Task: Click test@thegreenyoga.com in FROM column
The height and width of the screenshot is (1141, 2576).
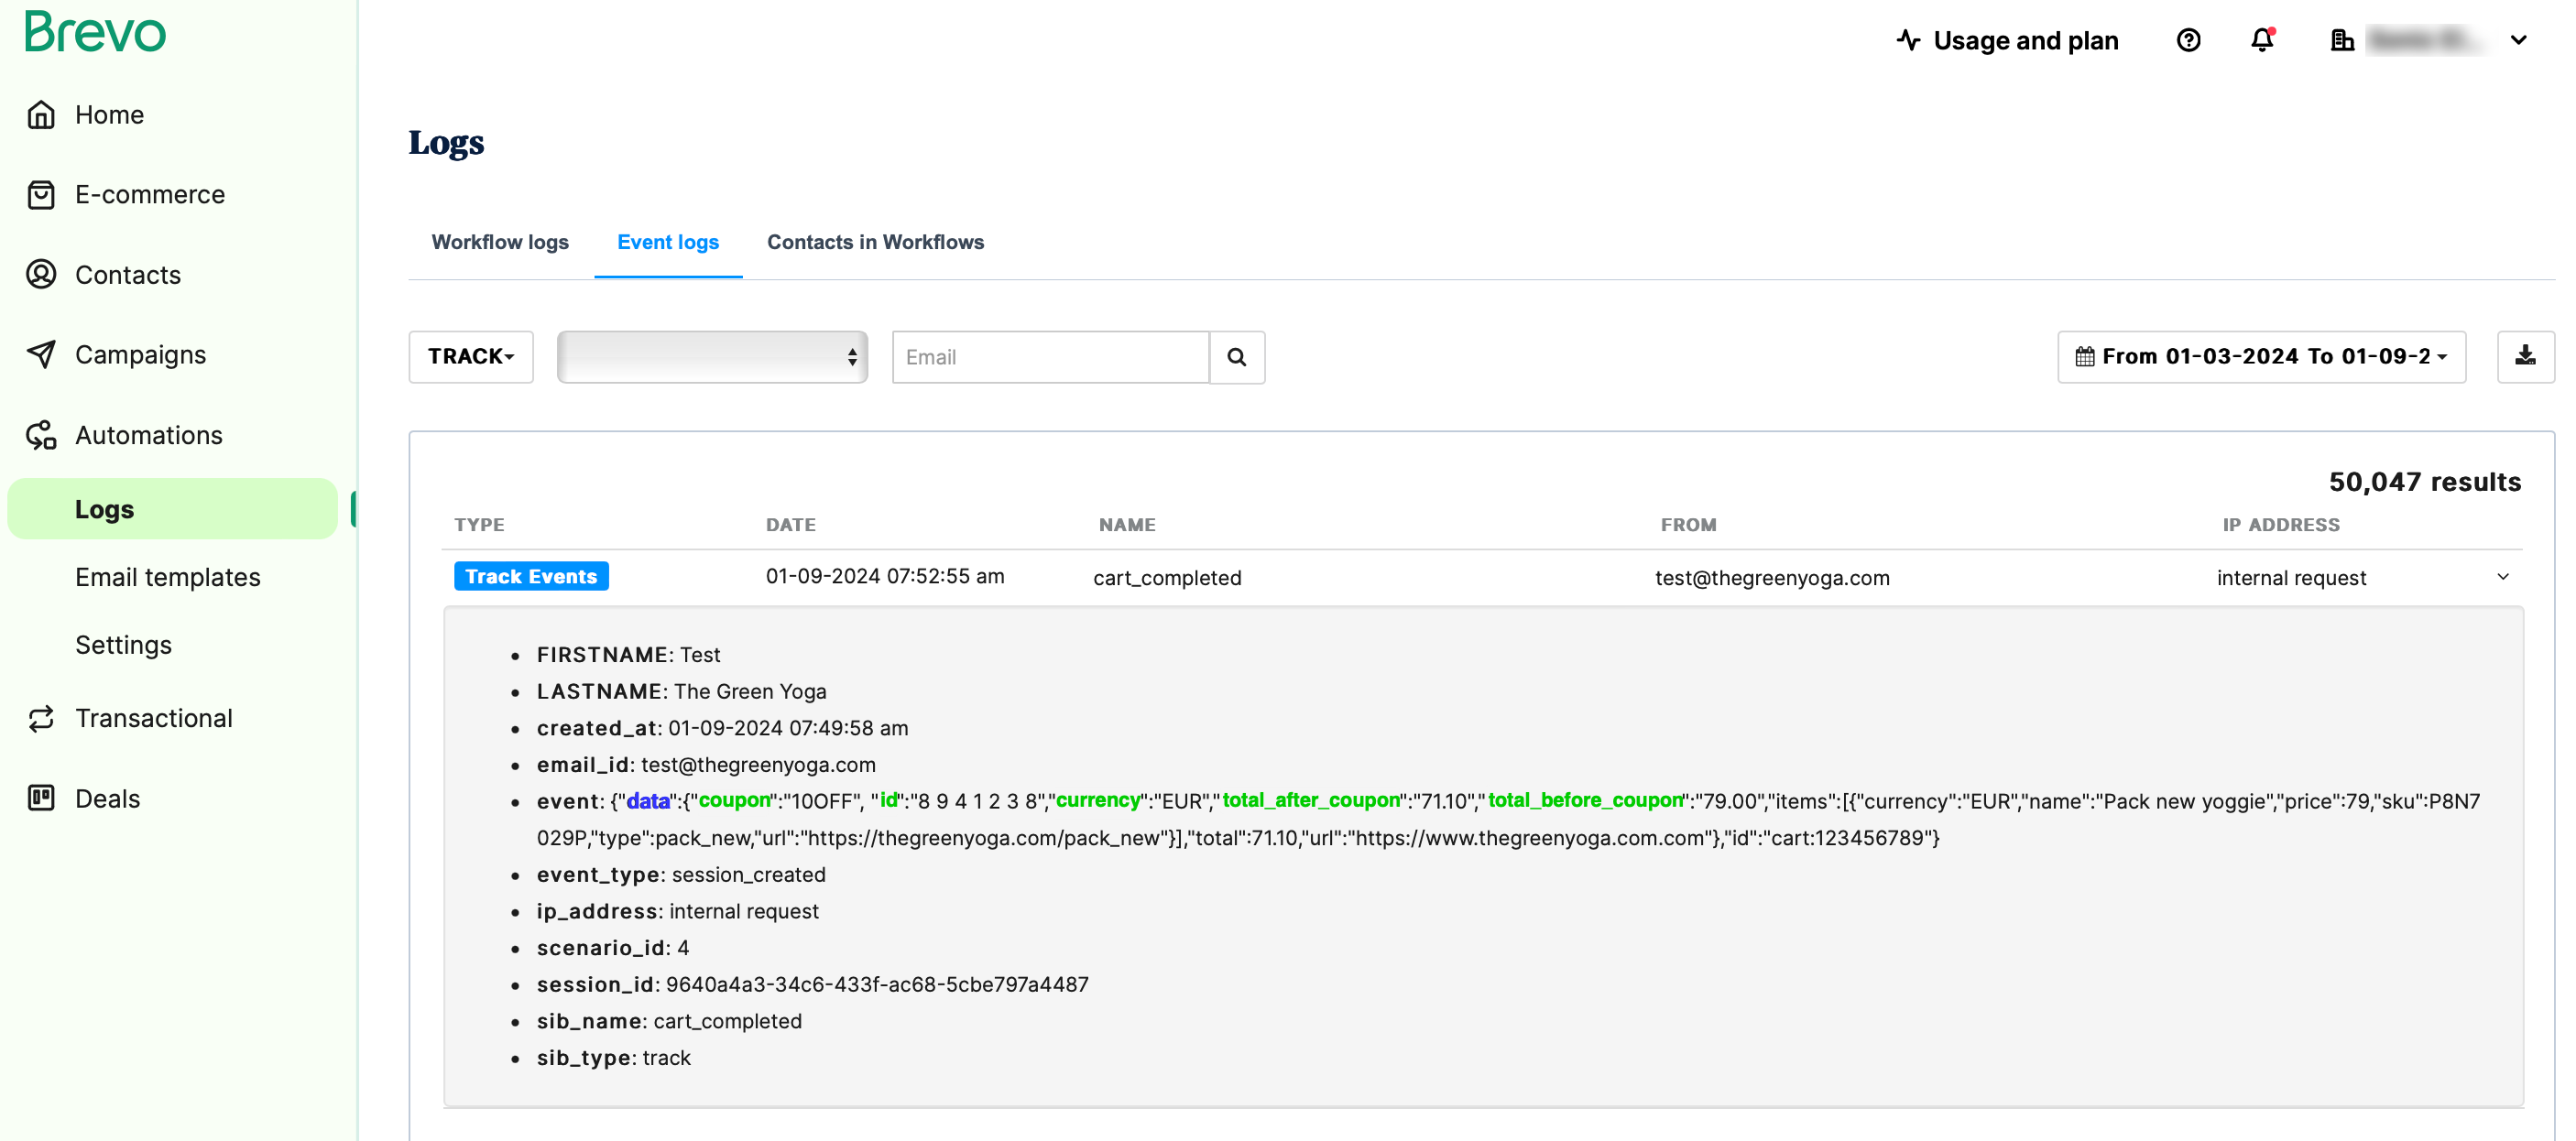Action: [1772, 578]
